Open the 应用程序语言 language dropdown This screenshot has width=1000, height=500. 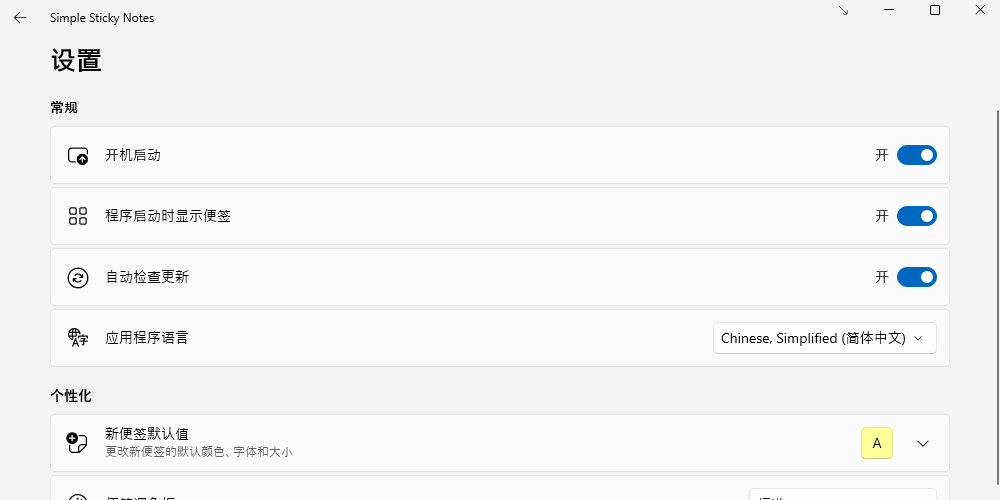(824, 338)
